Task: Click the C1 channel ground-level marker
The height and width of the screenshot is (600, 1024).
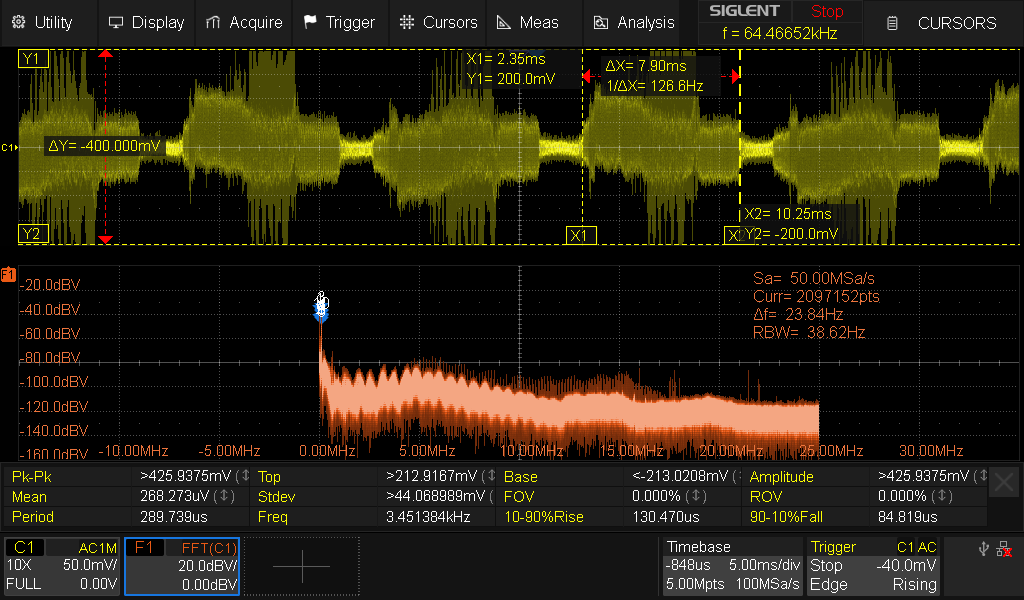Action: [x=9, y=148]
